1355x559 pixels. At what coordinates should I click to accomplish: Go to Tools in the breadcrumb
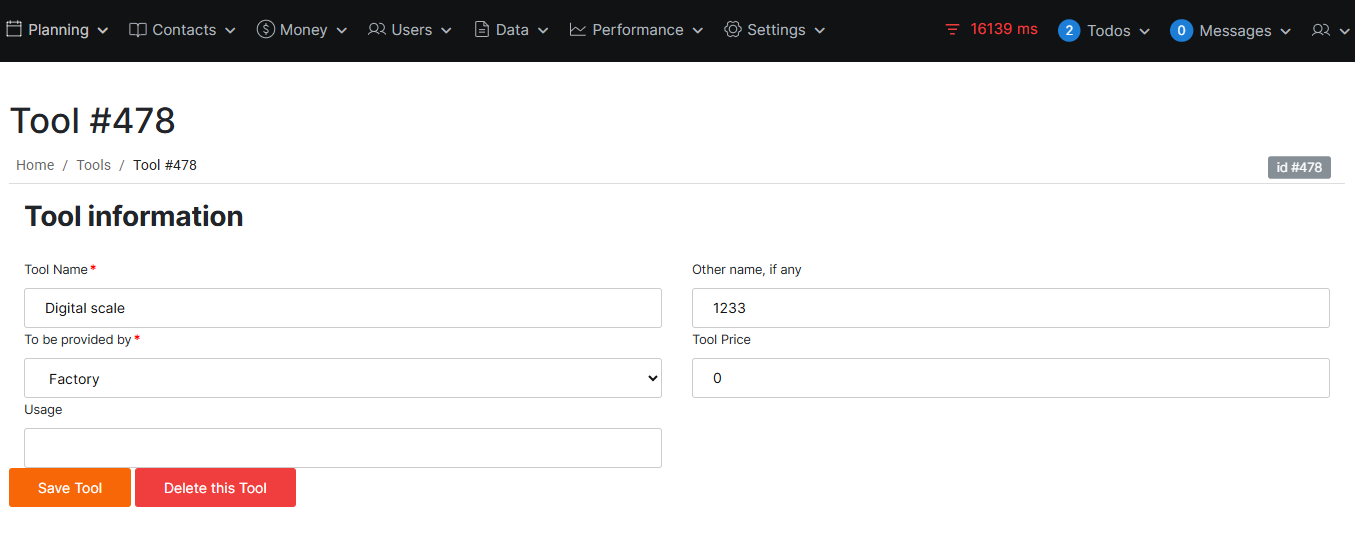click(94, 165)
